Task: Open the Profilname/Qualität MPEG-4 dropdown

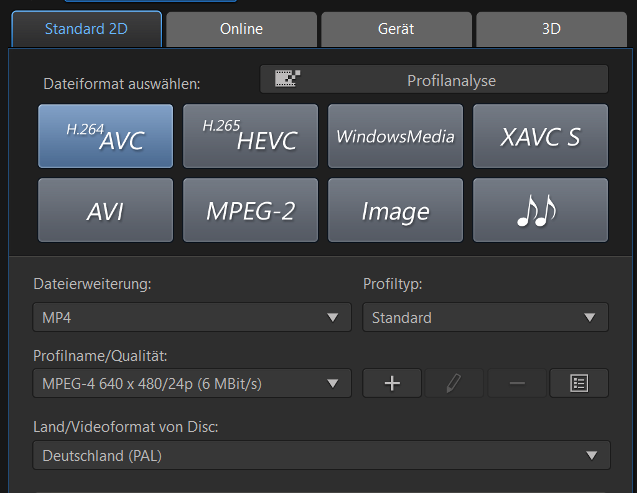Action: 192,383
